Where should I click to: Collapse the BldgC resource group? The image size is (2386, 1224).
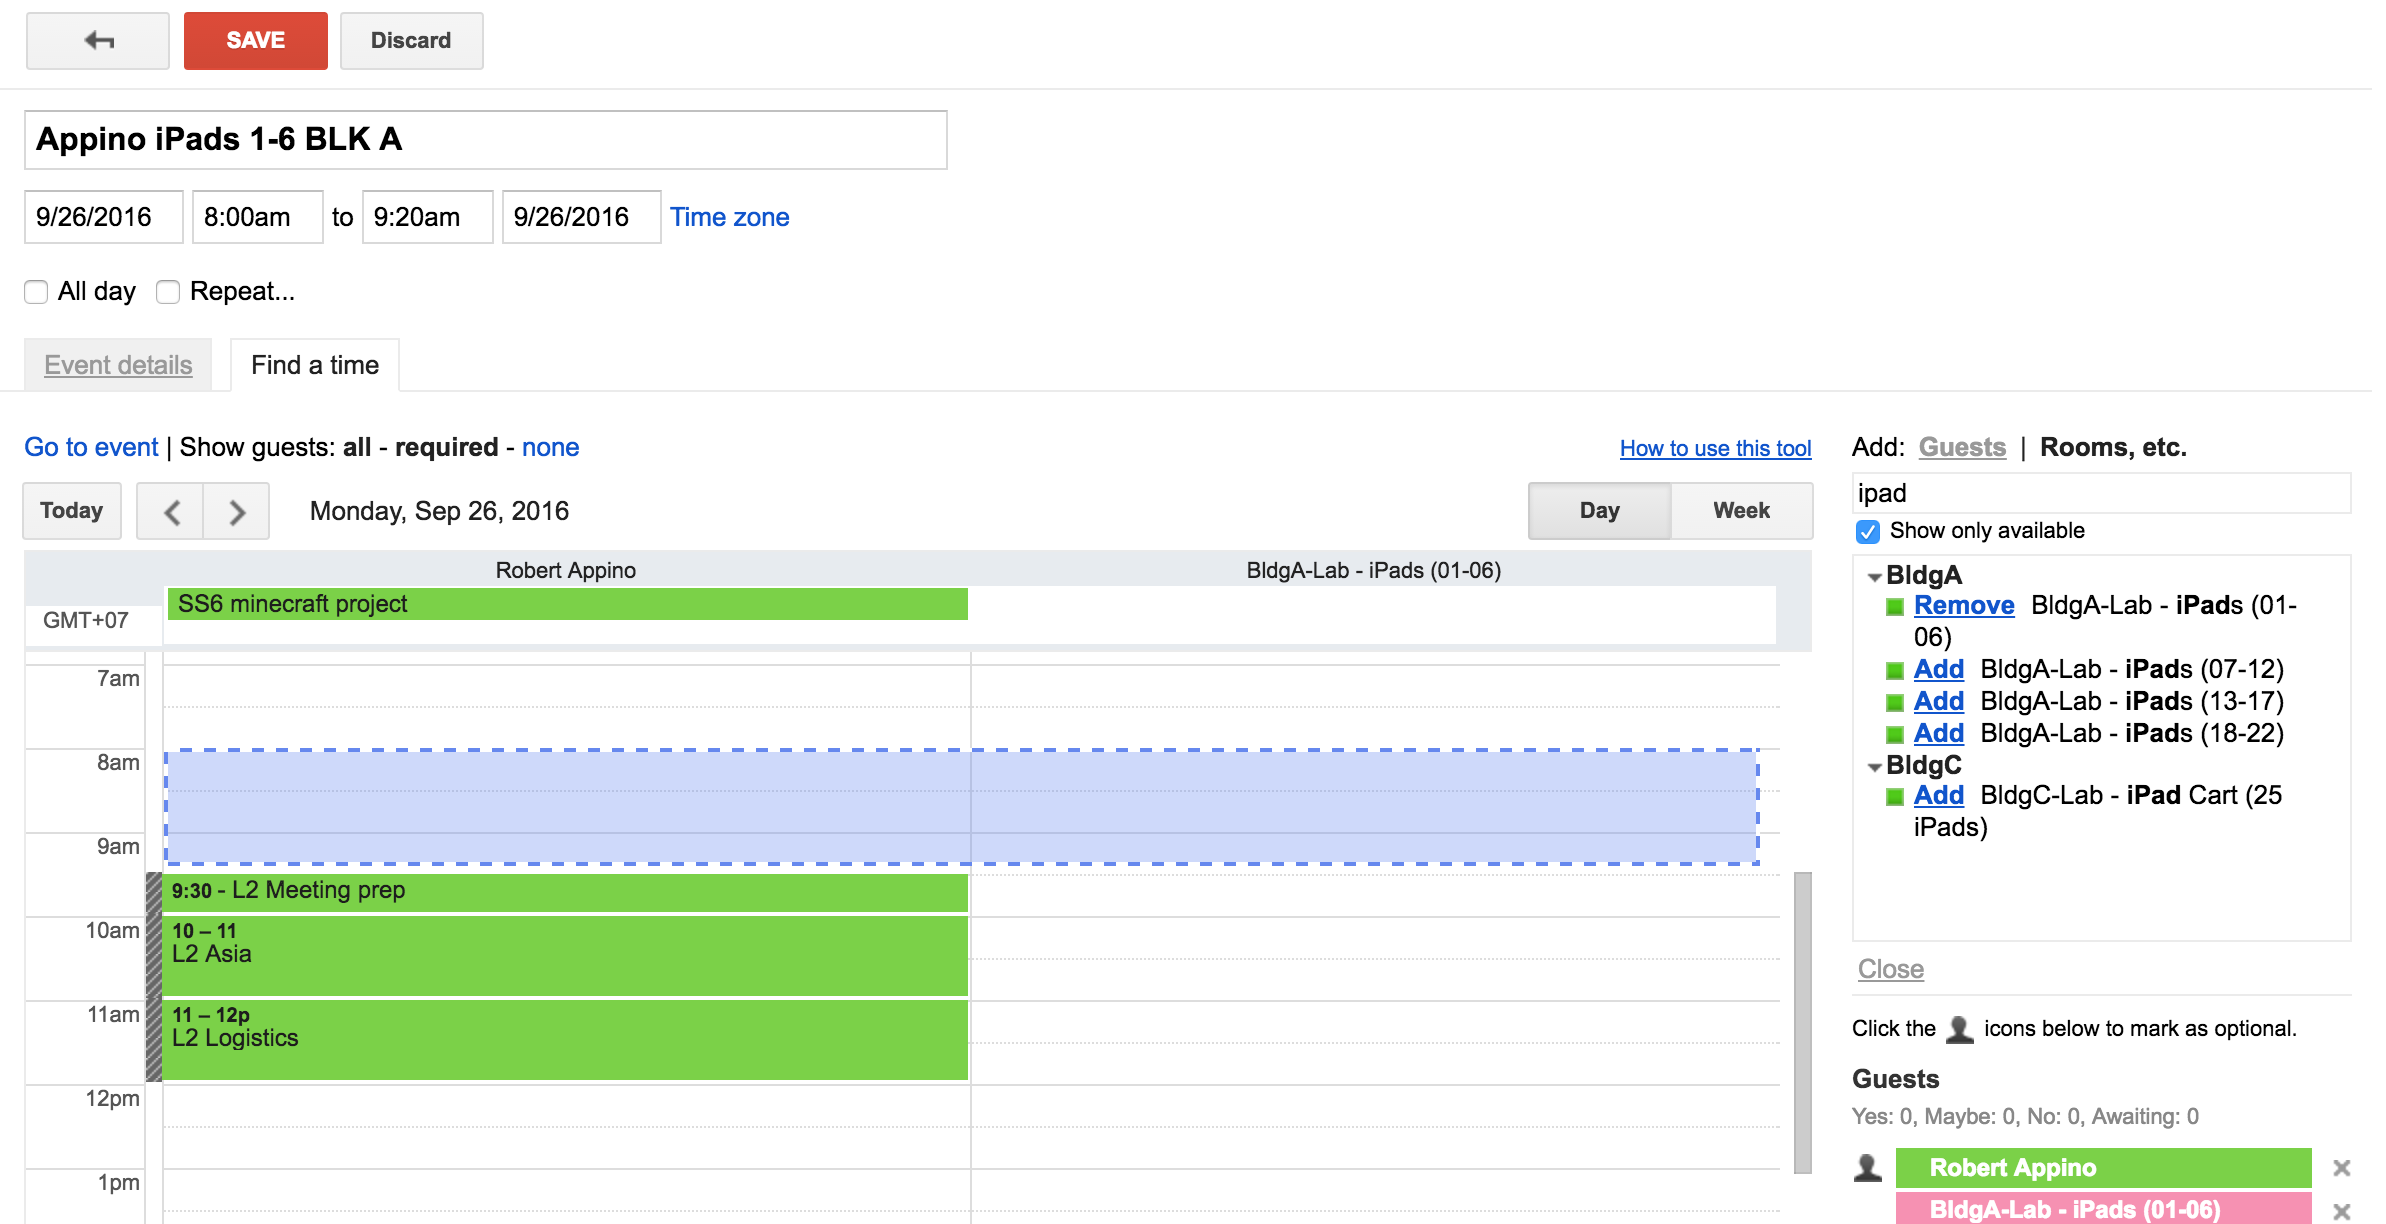pos(1874,767)
